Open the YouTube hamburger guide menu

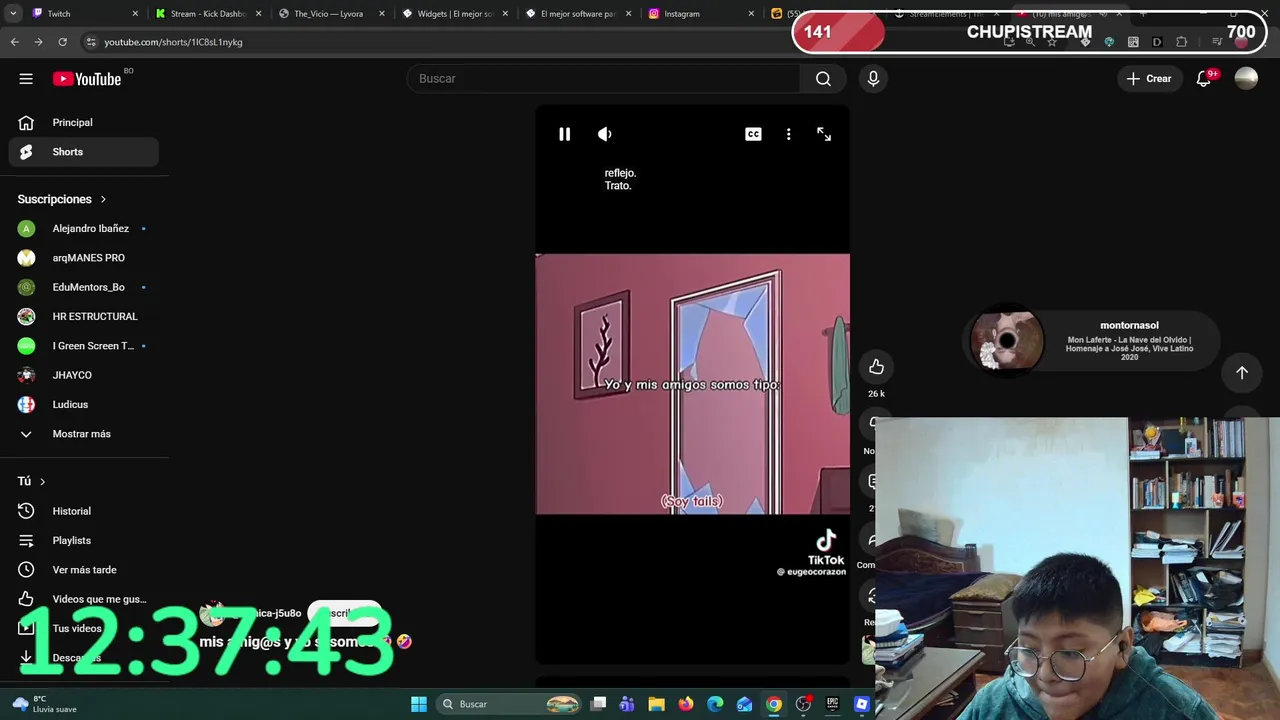pos(26,79)
